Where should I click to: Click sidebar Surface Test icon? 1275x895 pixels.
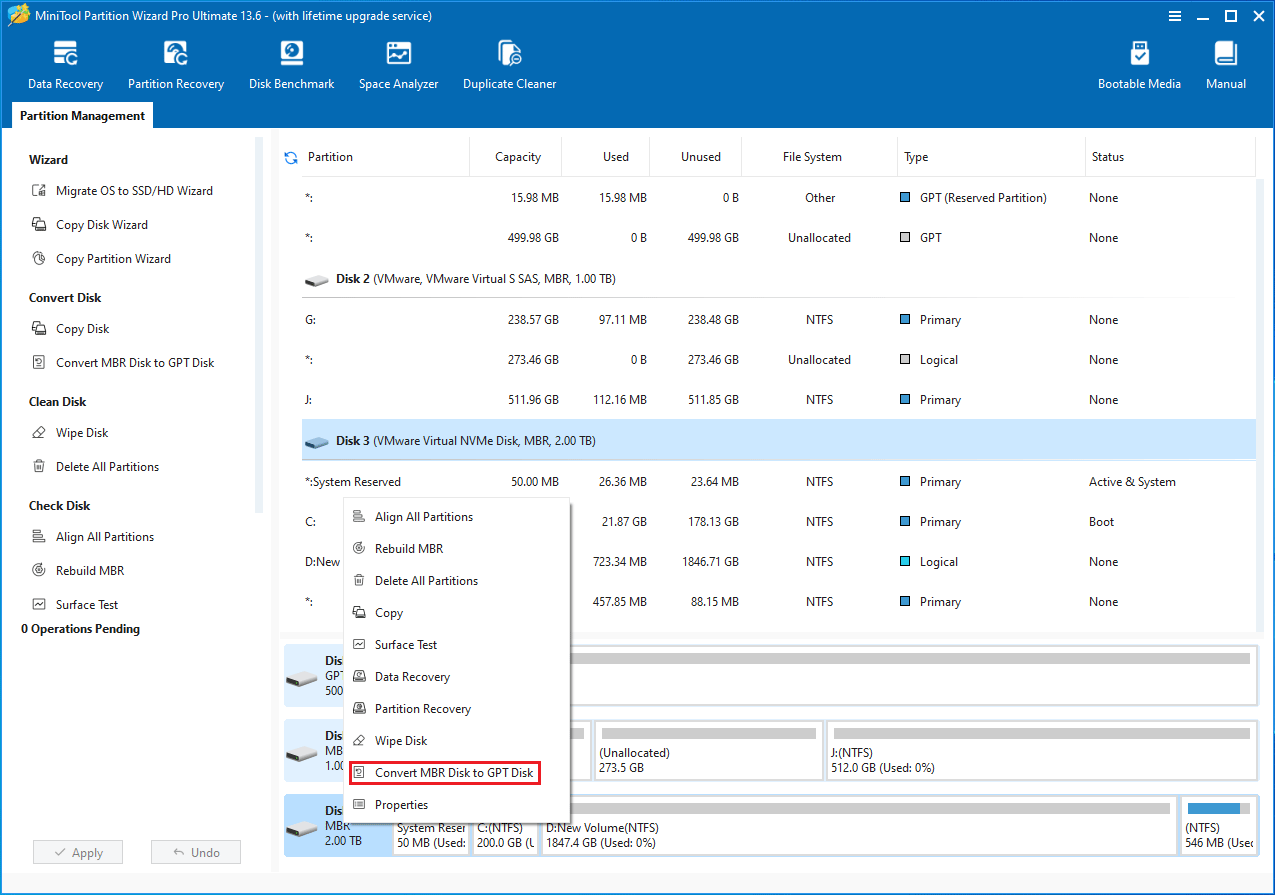[39, 605]
